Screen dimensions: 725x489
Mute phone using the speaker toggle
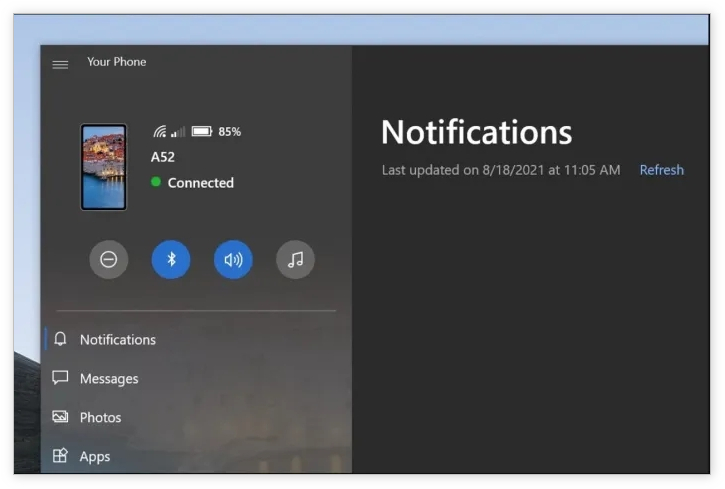point(233,260)
